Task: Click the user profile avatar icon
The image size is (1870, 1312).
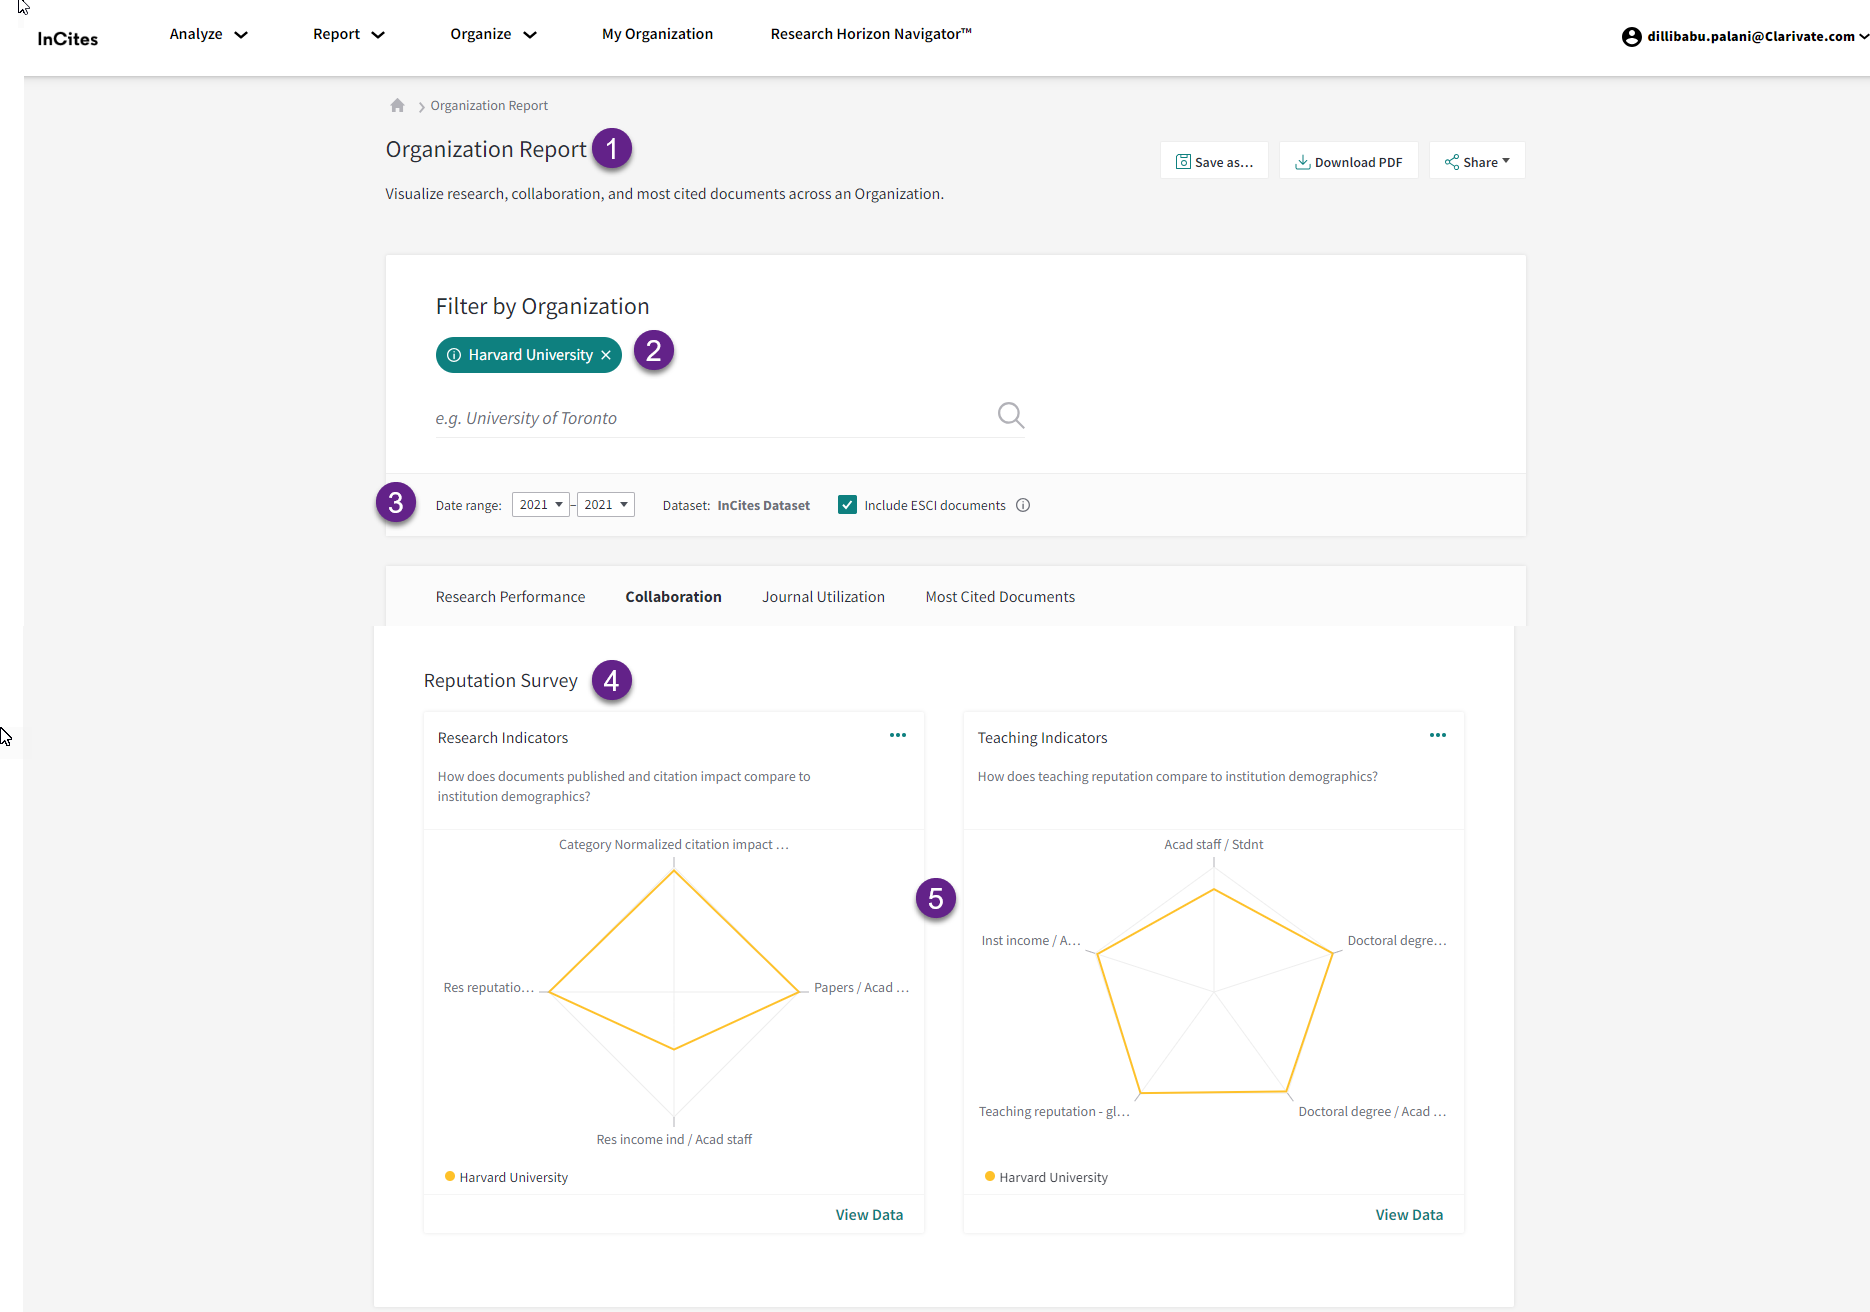Action: [x=1631, y=37]
